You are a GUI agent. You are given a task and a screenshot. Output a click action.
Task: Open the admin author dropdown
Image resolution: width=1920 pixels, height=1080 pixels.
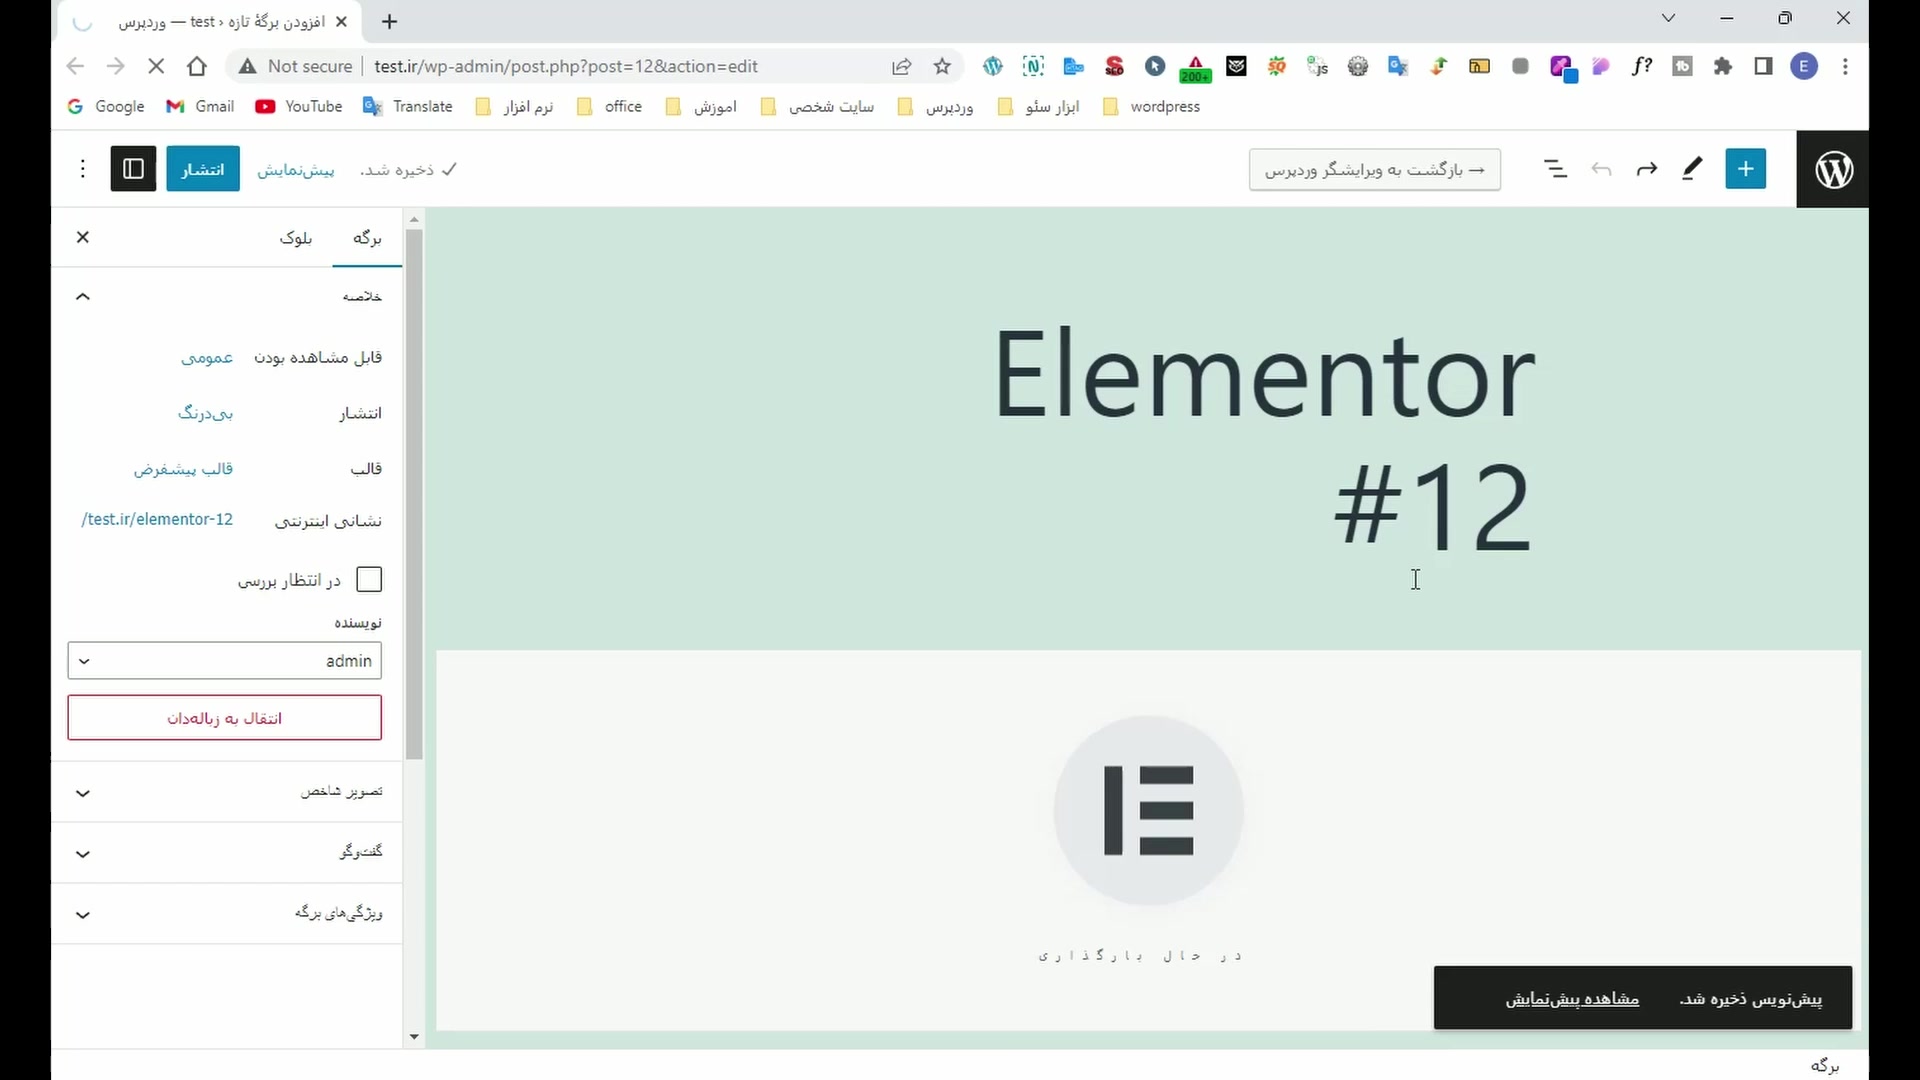pos(225,661)
